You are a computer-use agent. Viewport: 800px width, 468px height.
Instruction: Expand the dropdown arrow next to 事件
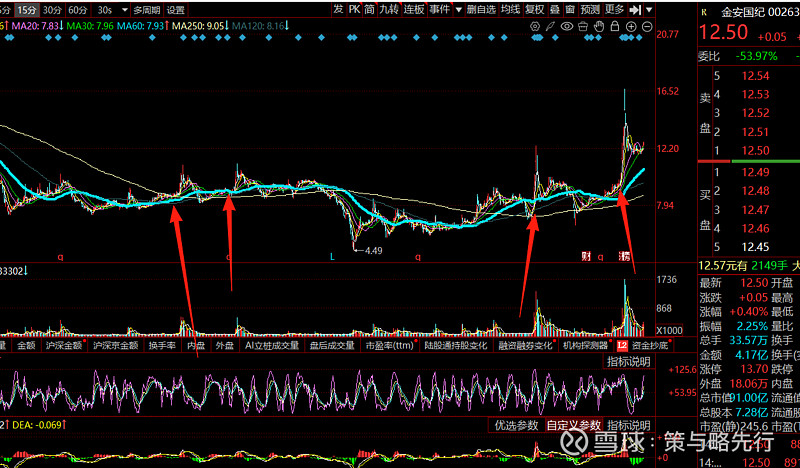pos(458,10)
